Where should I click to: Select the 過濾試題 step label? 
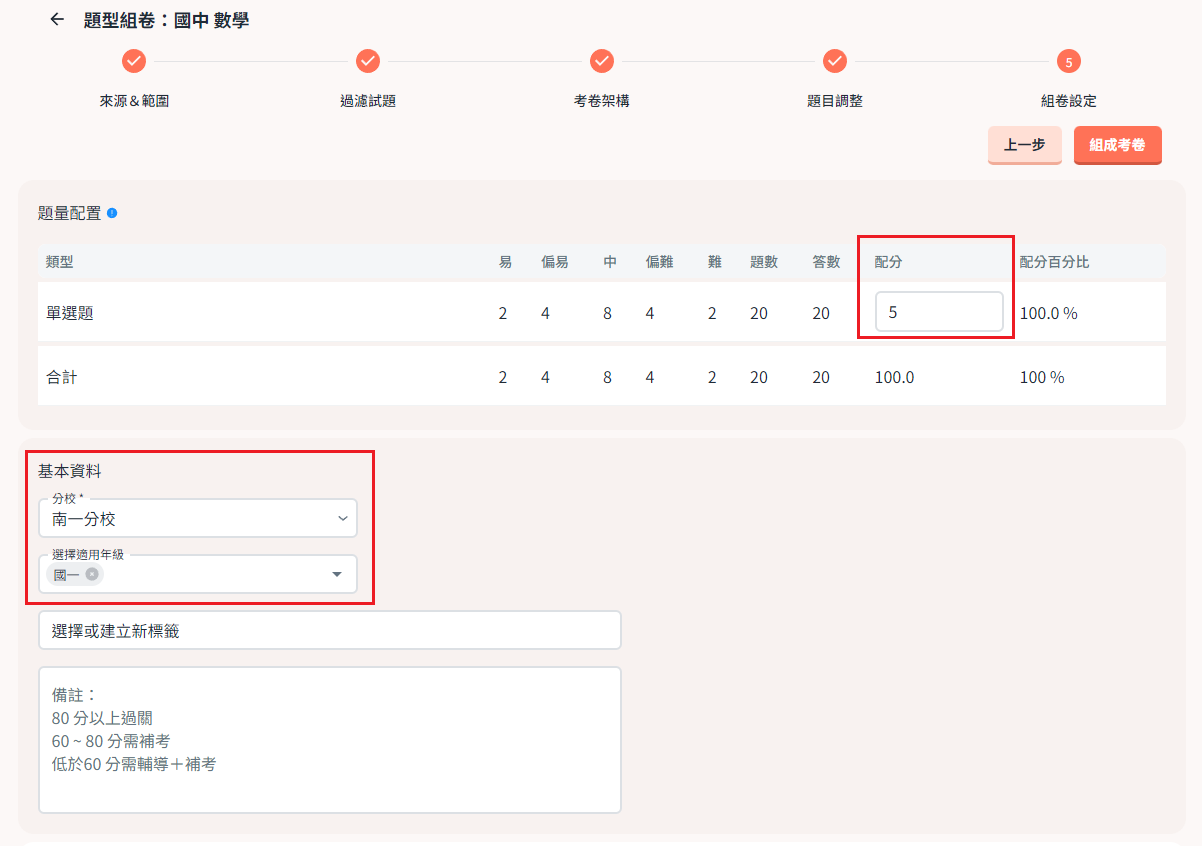click(368, 101)
